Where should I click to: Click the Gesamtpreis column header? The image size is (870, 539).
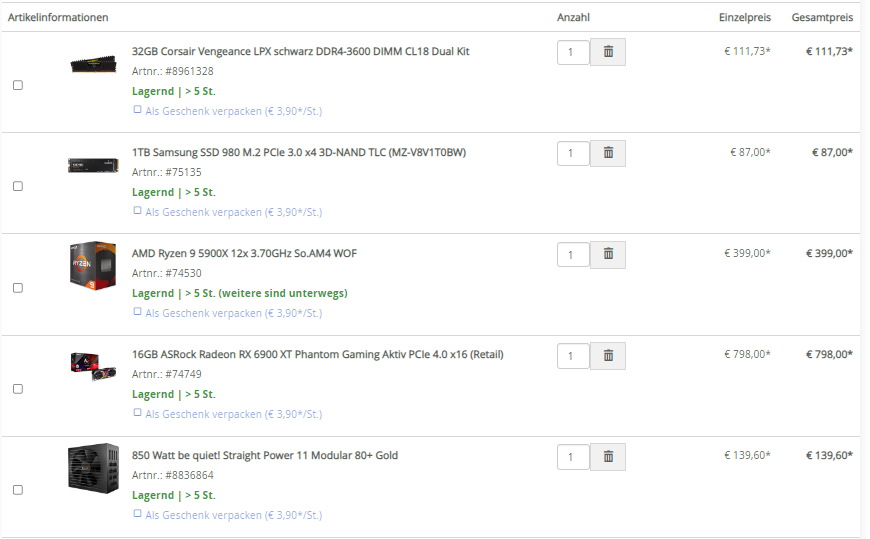822,18
